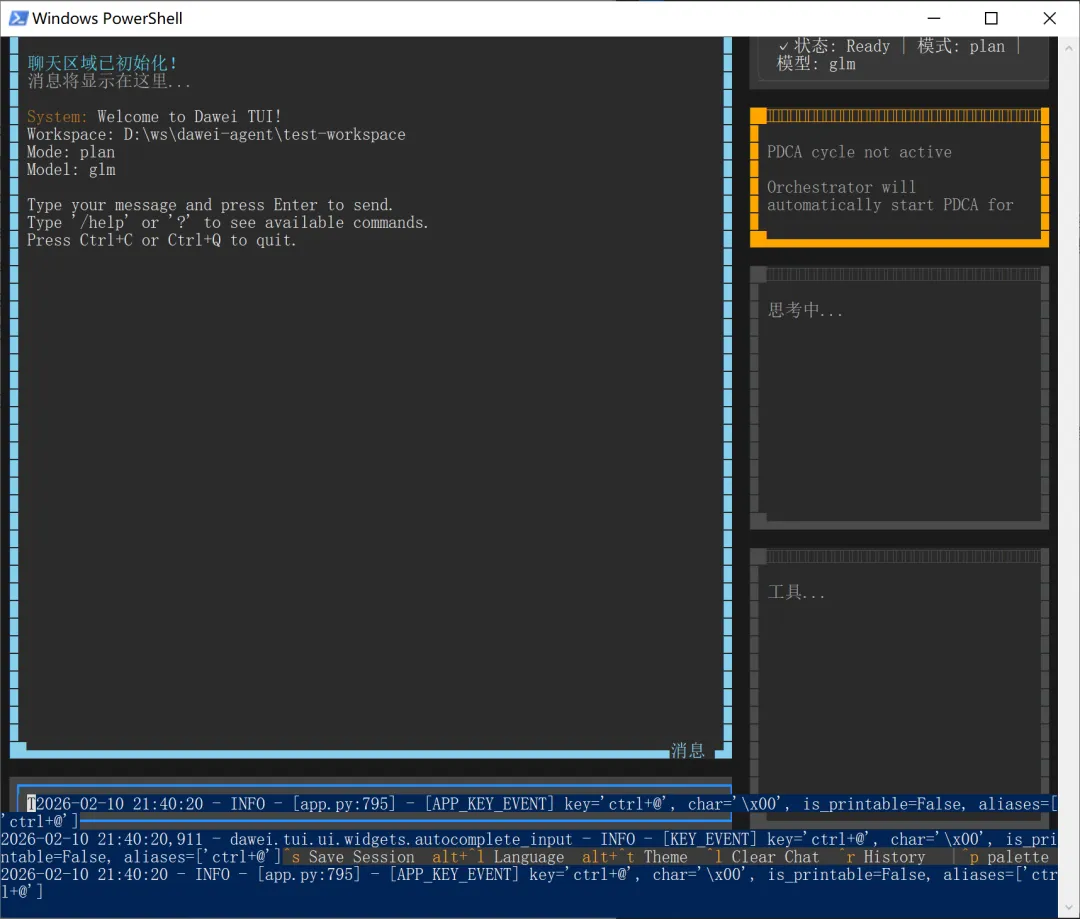The image size is (1080, 919).
Task: Minimize the Windows PowerShell window
Action: (934, 18)
